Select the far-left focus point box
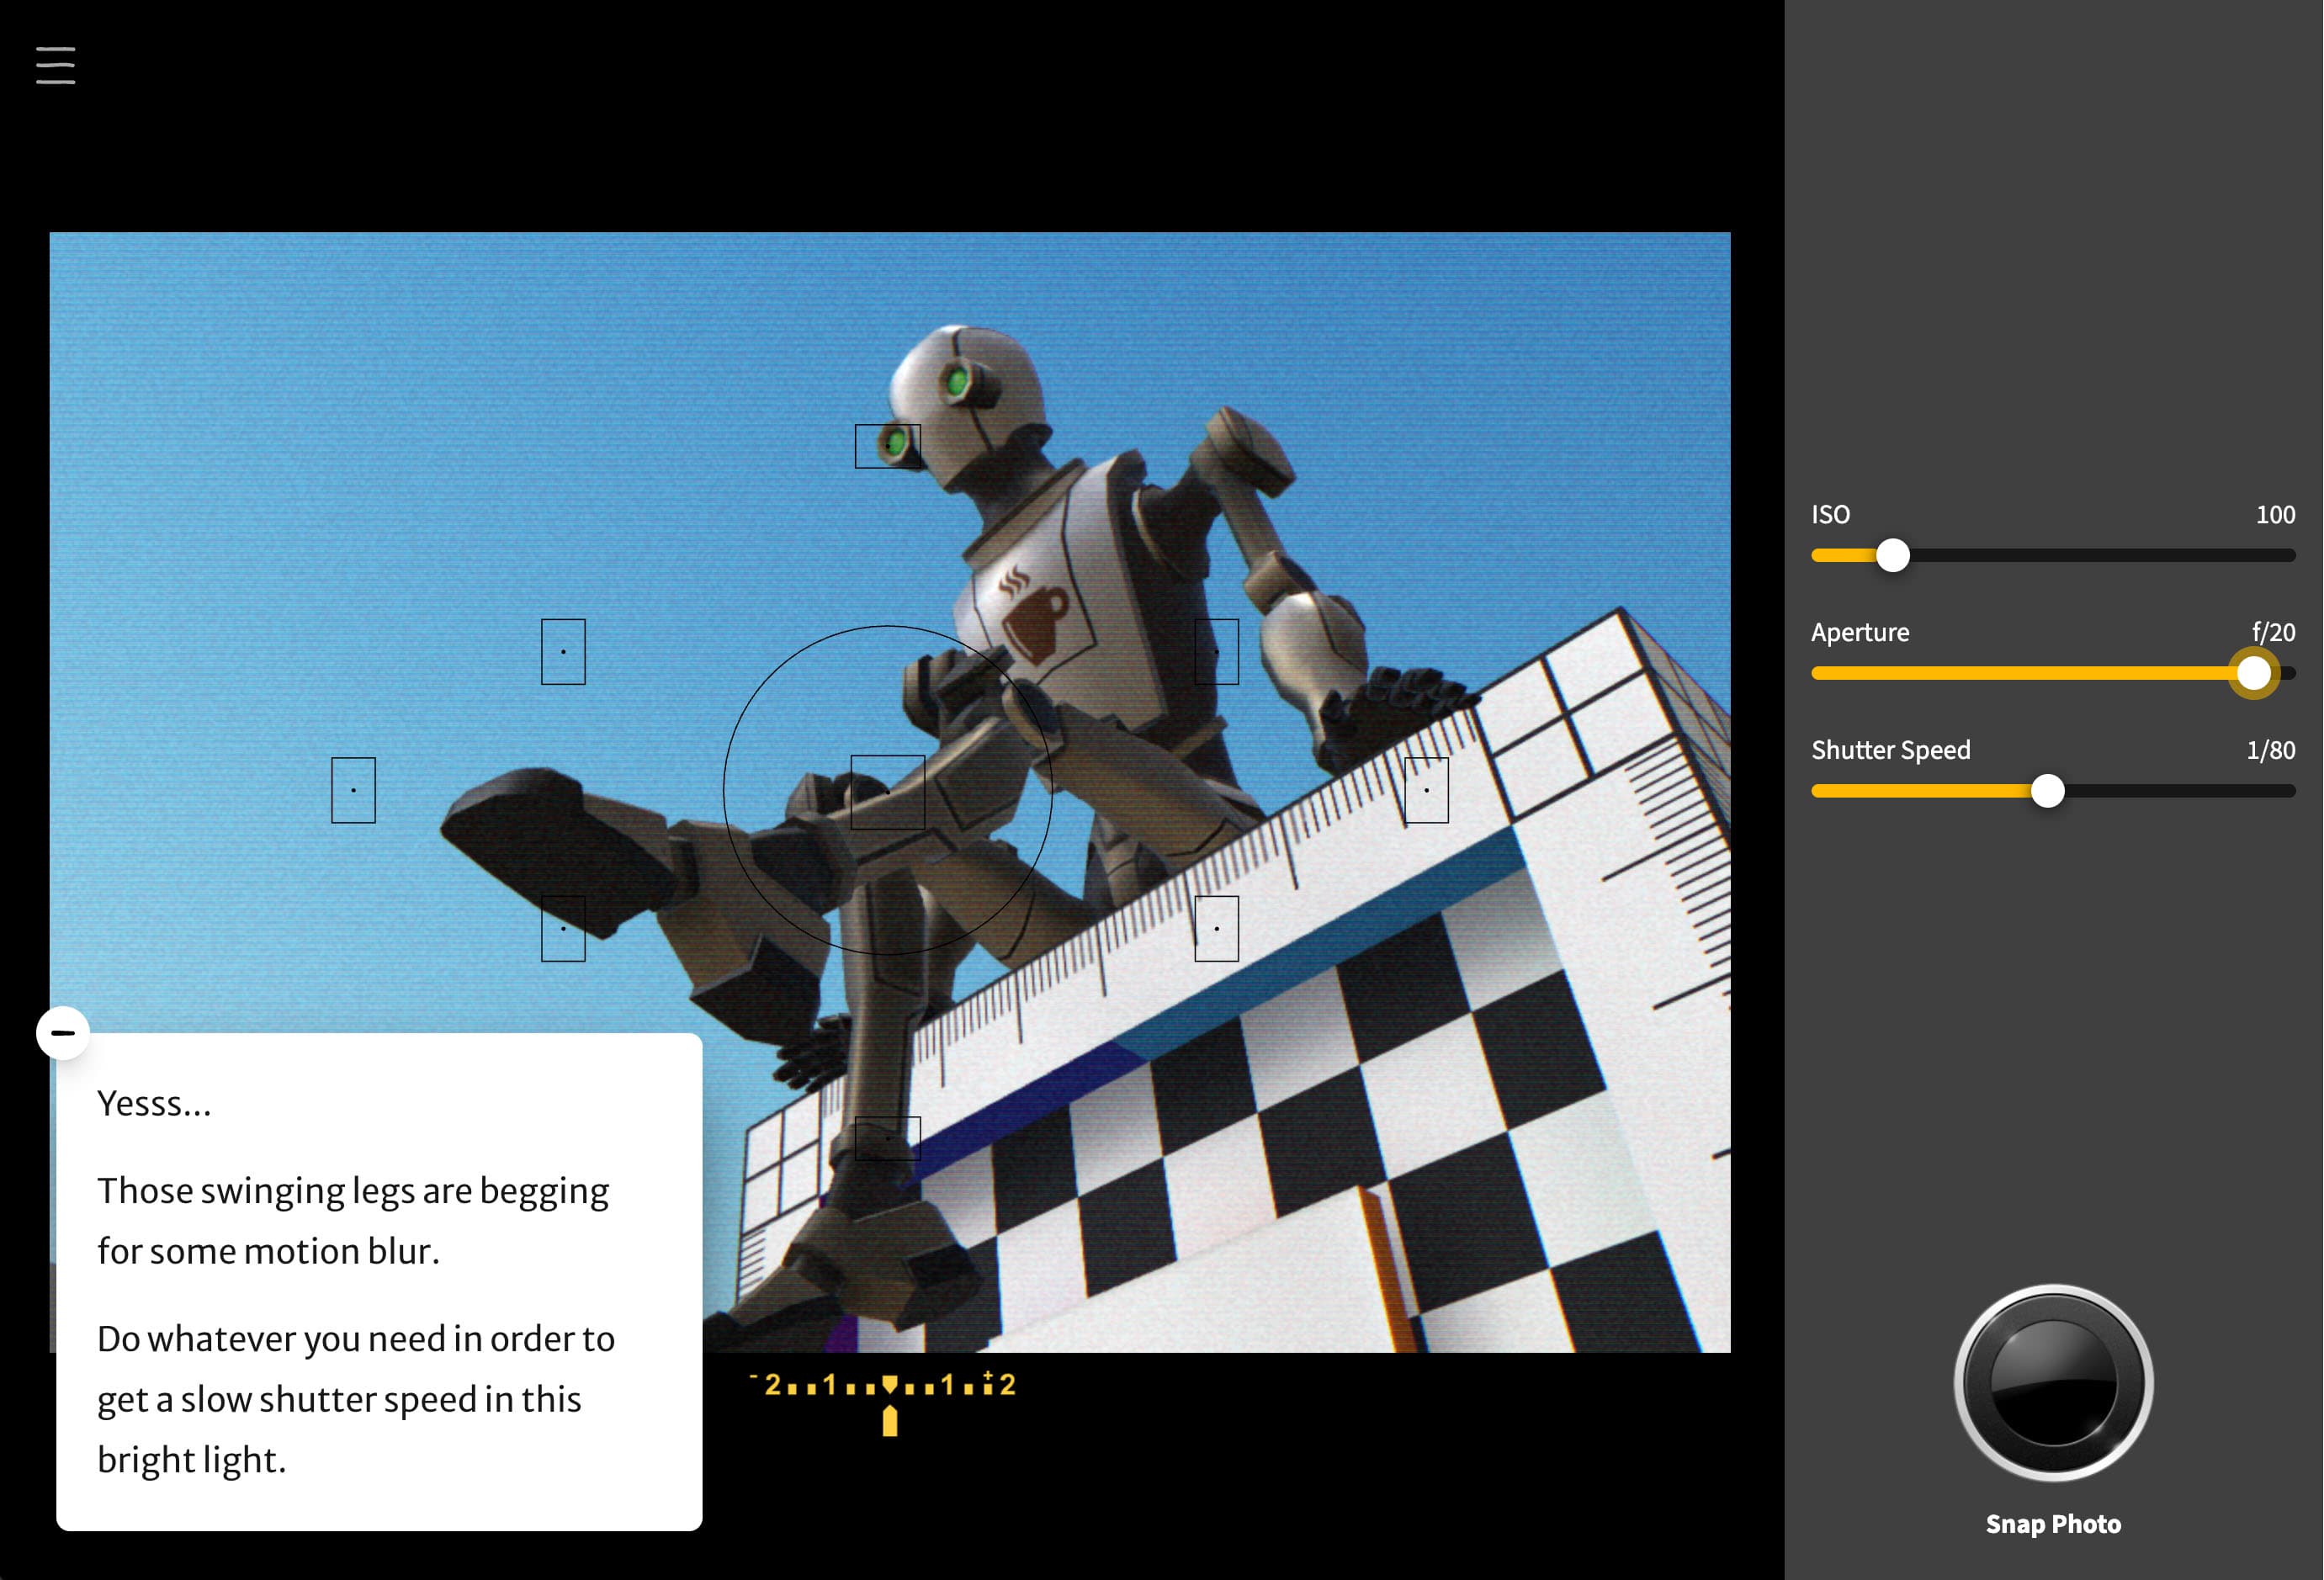Image resolution: width=2324 pixels, height=1580 pixels. tap(353, 790)
